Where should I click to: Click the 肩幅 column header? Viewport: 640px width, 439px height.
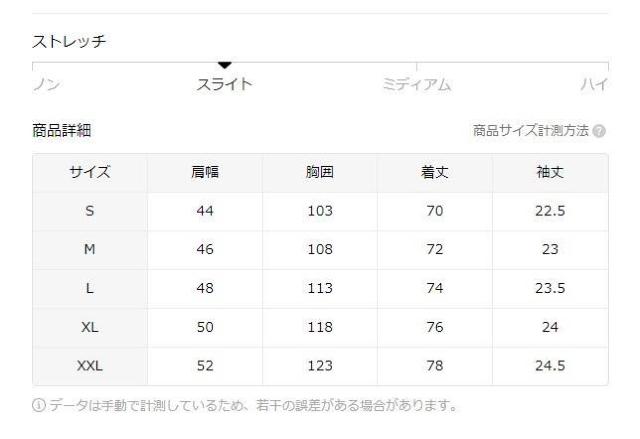click(x=205, y=173)
